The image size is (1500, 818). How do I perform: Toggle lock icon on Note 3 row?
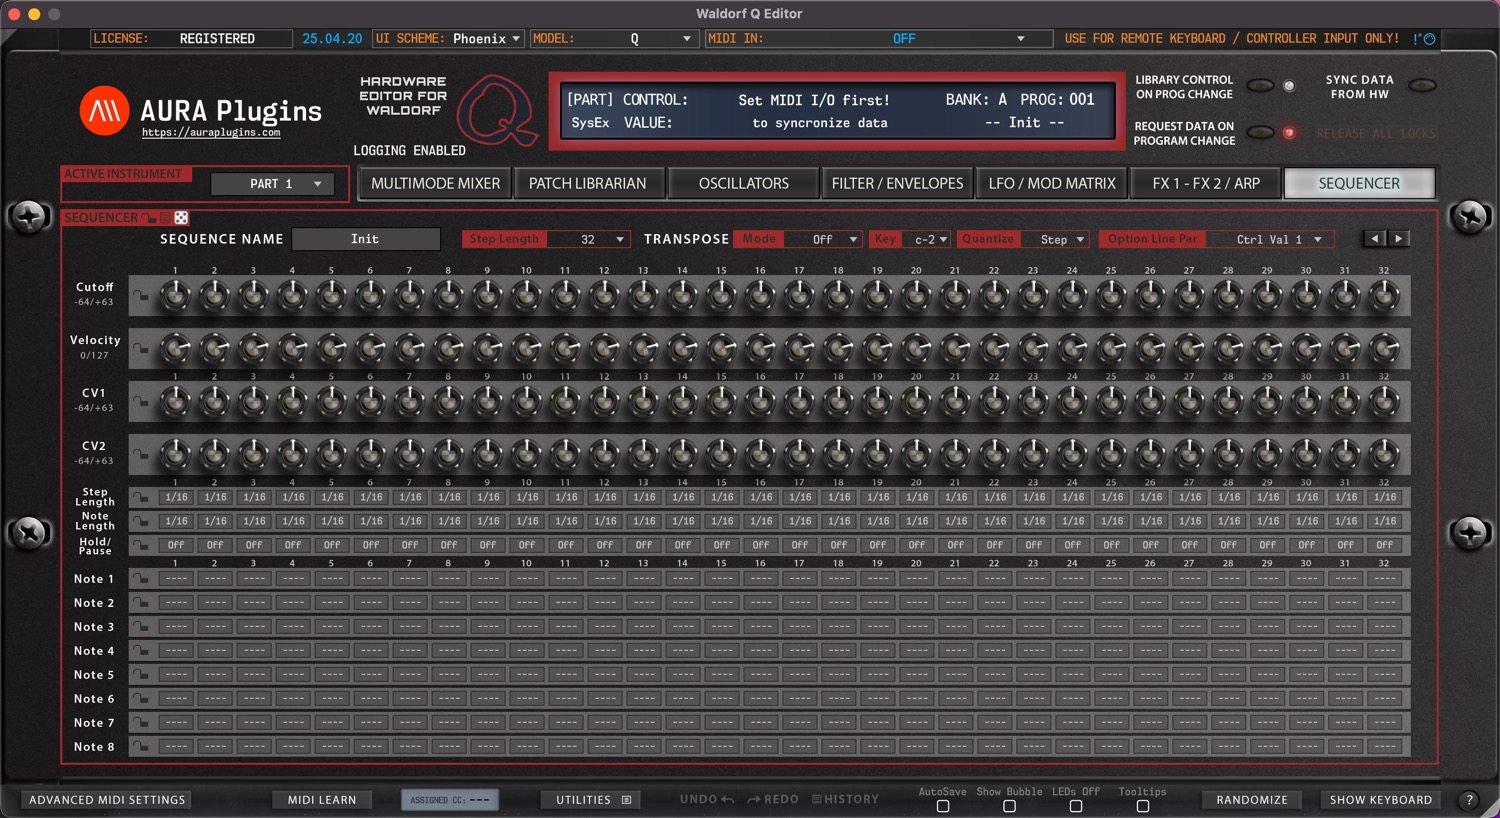(x=141, y=626)
